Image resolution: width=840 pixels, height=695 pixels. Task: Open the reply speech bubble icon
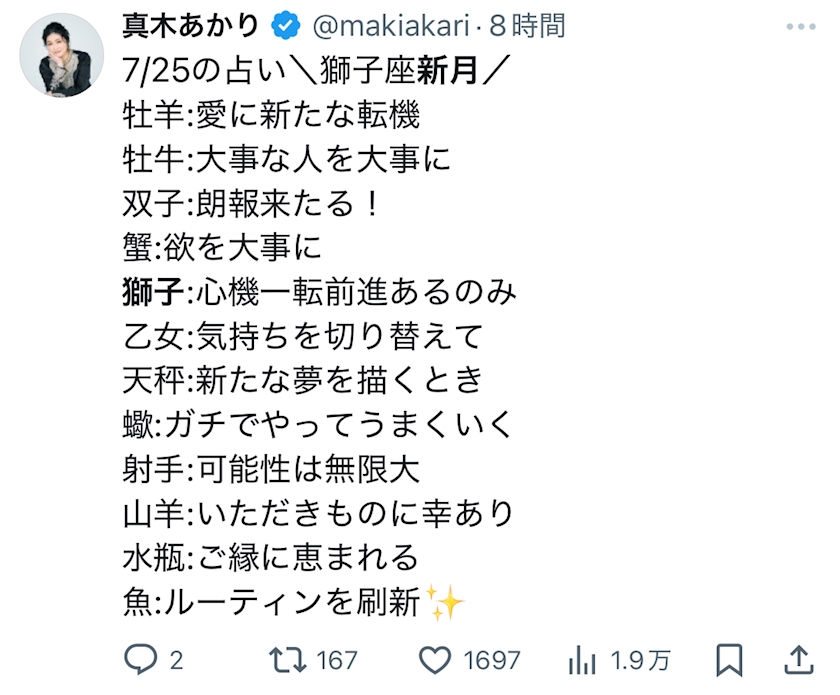(140, 660)
